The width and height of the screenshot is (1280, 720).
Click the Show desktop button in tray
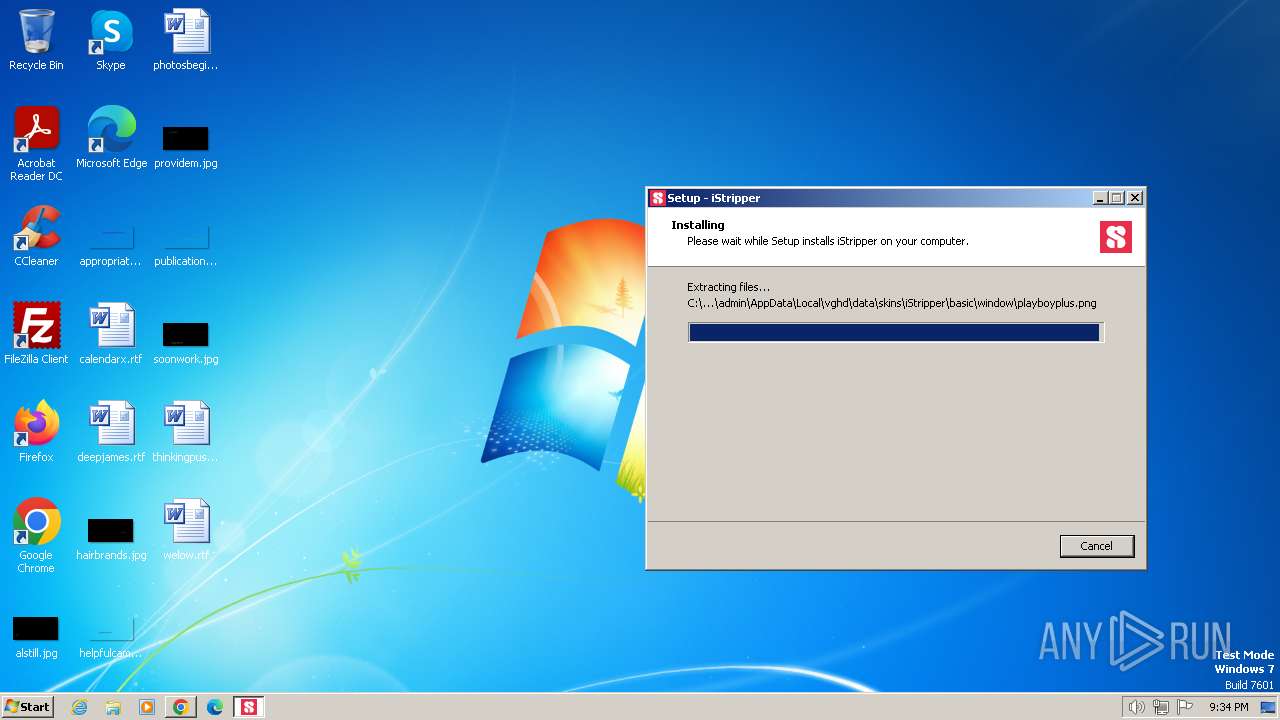point(1267,707)
